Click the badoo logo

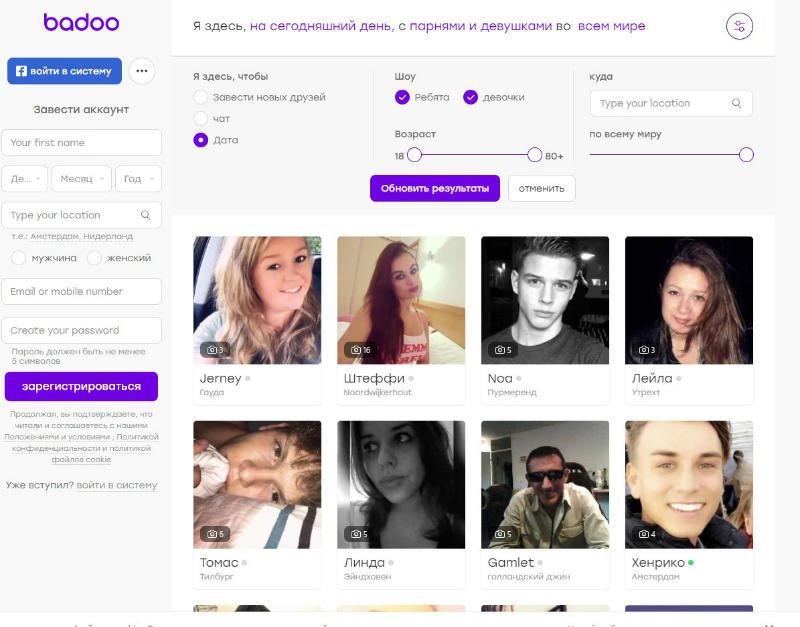click(x=81, y=22)
